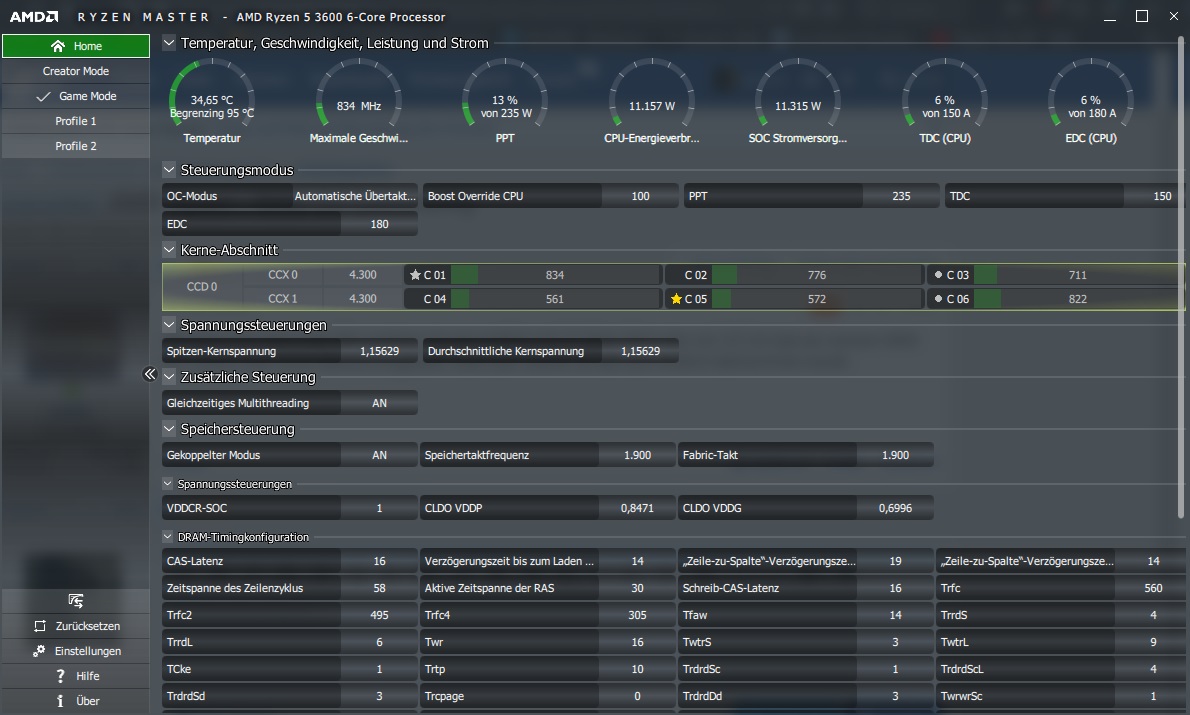Click the Hilfe question mark icon
1190x715 pixels.
60,676
